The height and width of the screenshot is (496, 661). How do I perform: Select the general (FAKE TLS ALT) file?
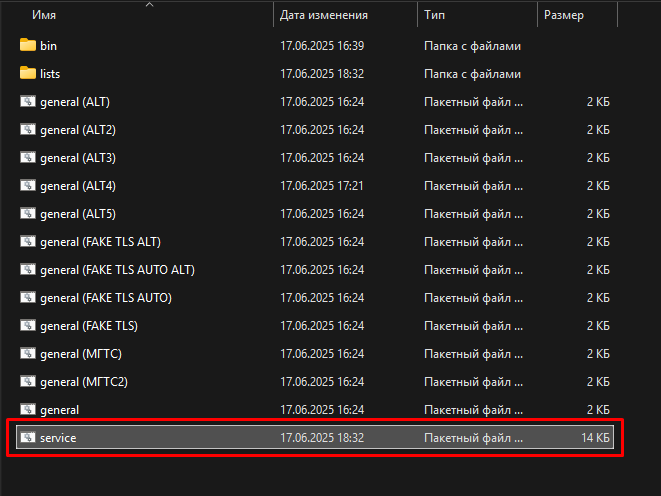coord(100,242)
